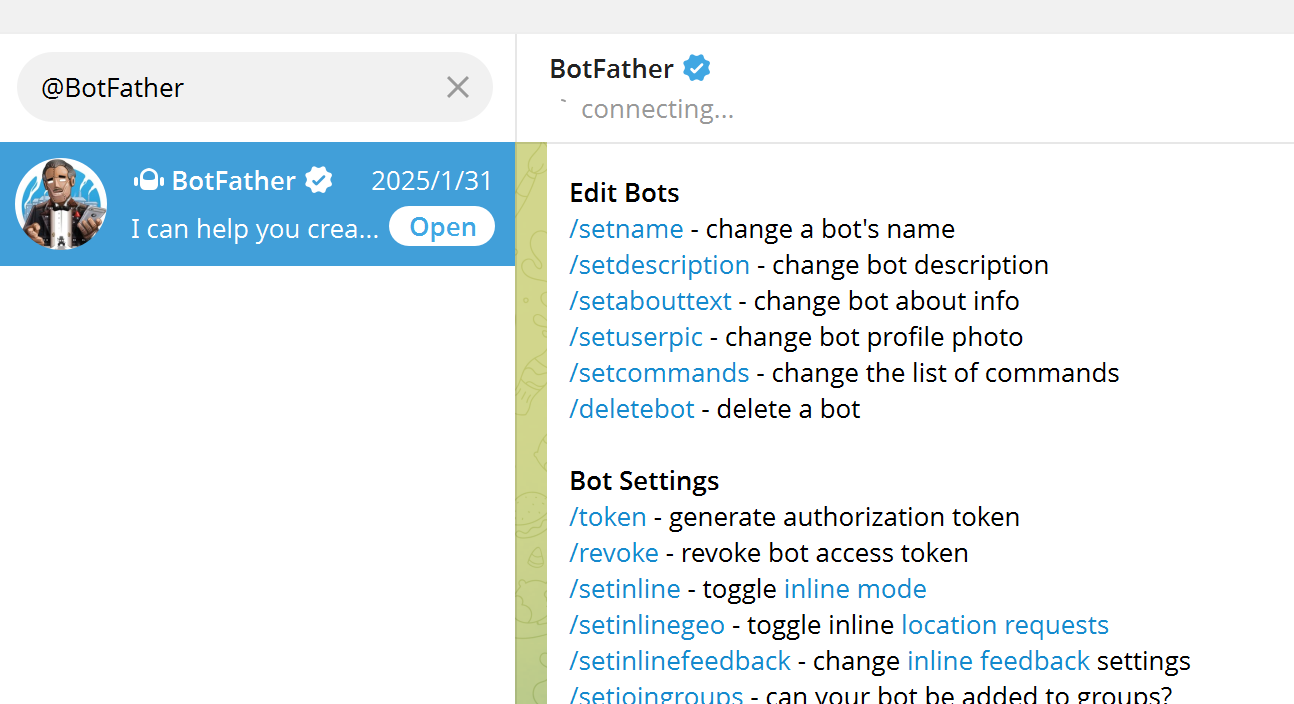Toggle inline mode via /setinline link
Viewport: 1294px width, 704px height.
(x=624, y=589)
